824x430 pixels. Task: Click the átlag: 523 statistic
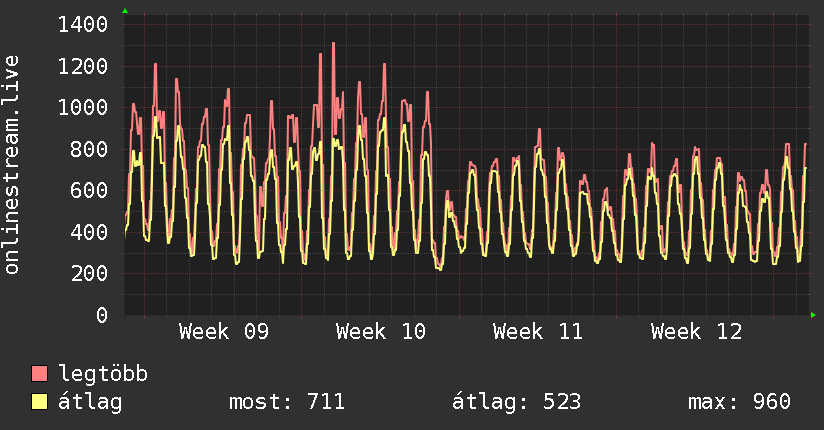click(517, 402)
